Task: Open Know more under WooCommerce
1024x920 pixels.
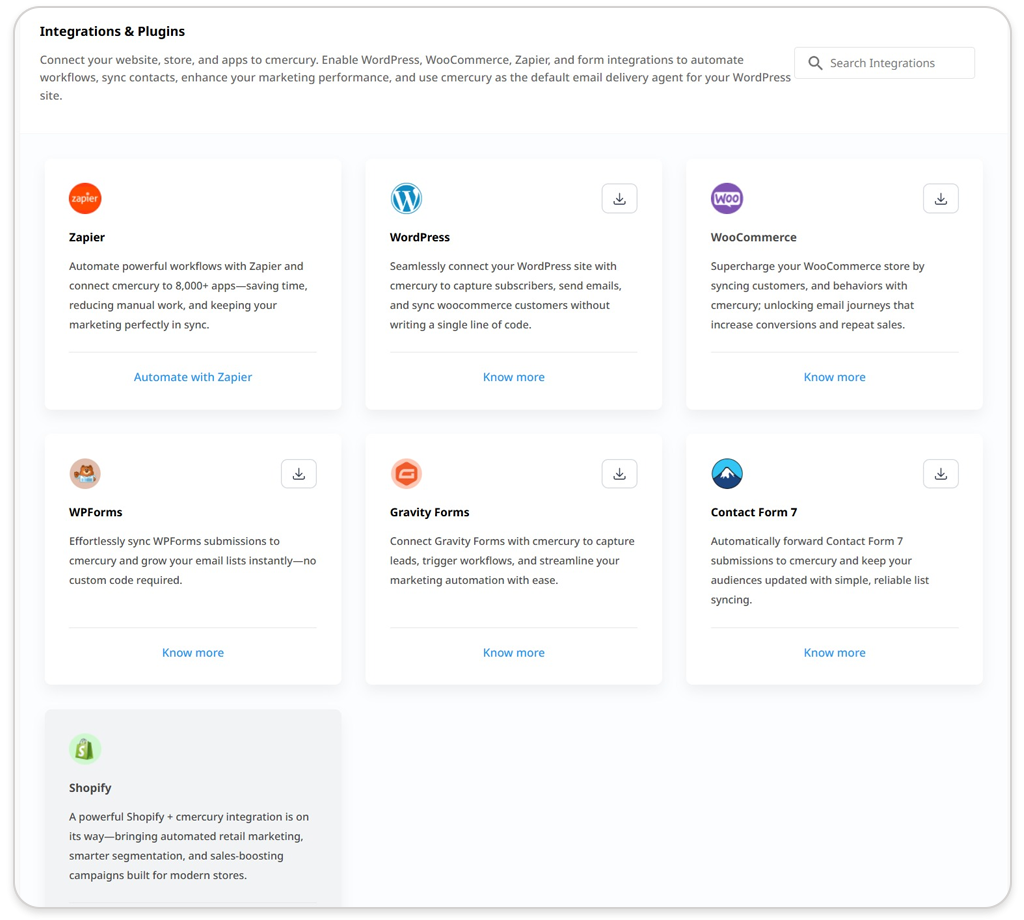Action: click(835, 377)
